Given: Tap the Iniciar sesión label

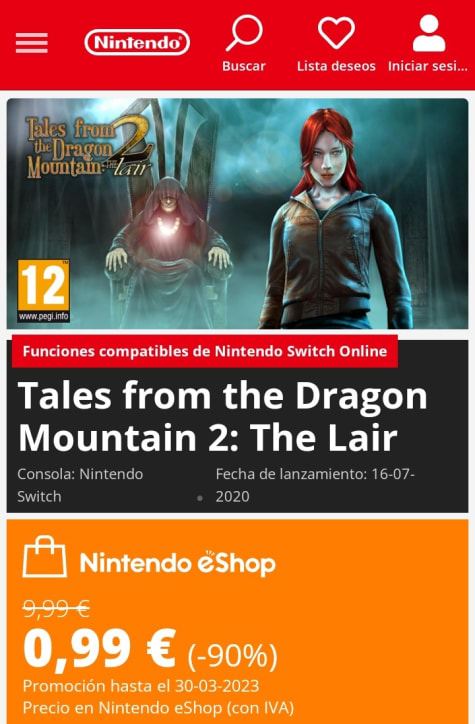Looking at the screenshot, I should click(x=428, y=66).
